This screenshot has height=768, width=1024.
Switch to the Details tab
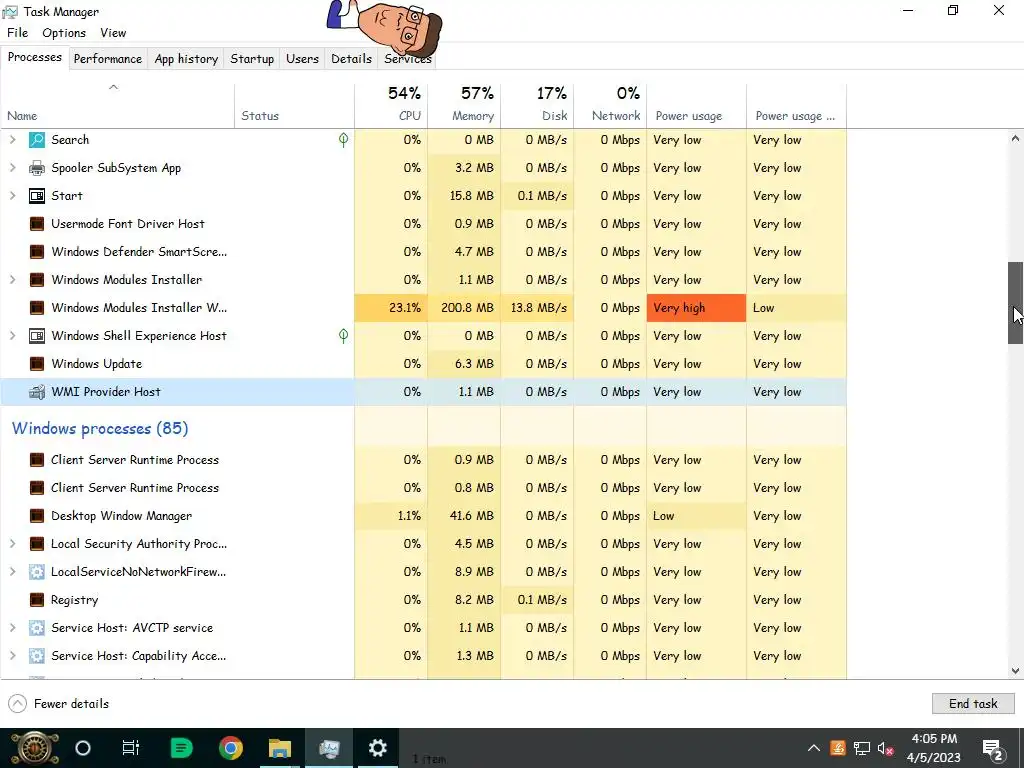coord(351,59)
